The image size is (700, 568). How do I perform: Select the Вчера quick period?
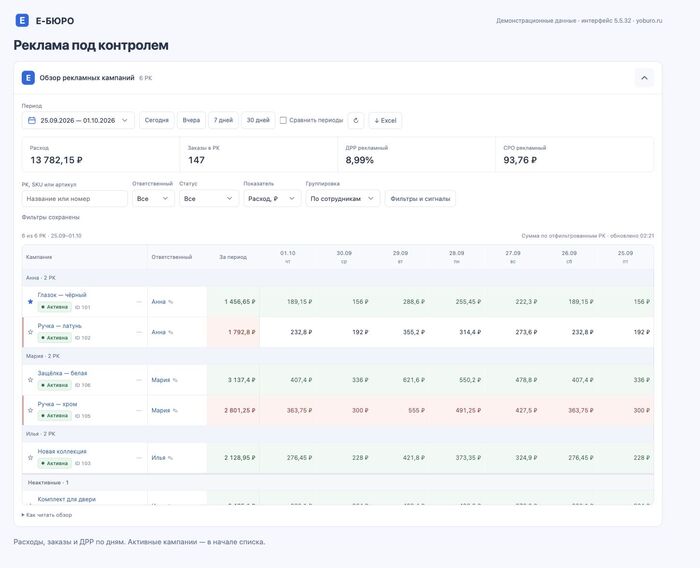click(x=191, y=120)
